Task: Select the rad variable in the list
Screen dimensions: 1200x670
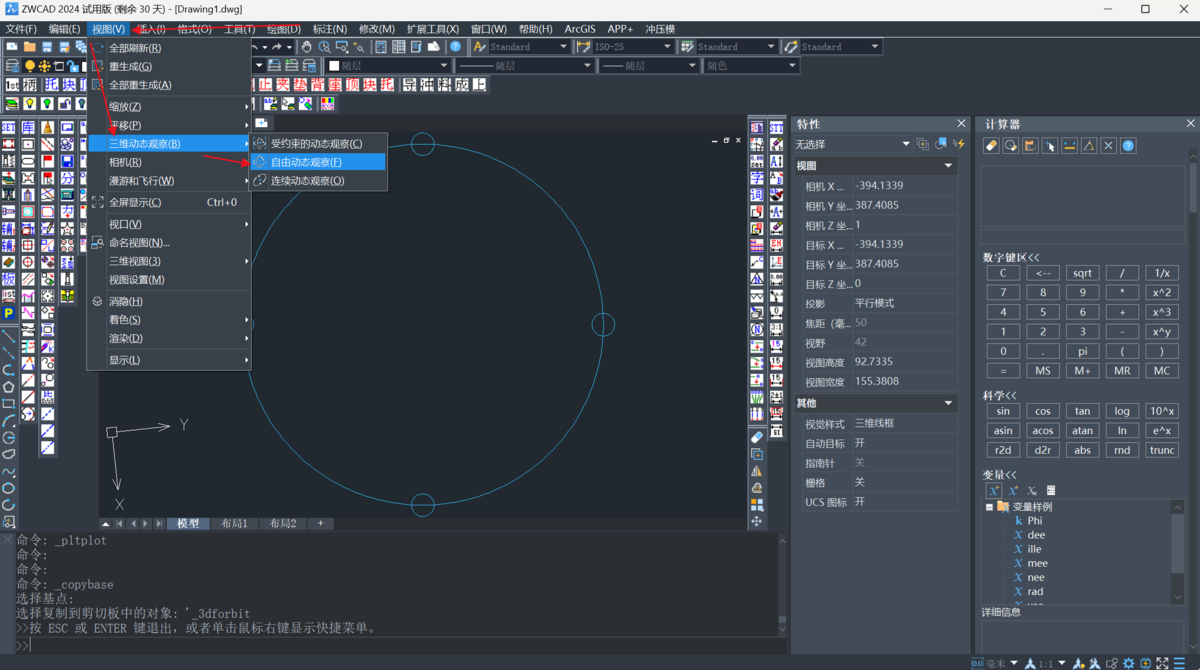Action: coord(1035,591)
